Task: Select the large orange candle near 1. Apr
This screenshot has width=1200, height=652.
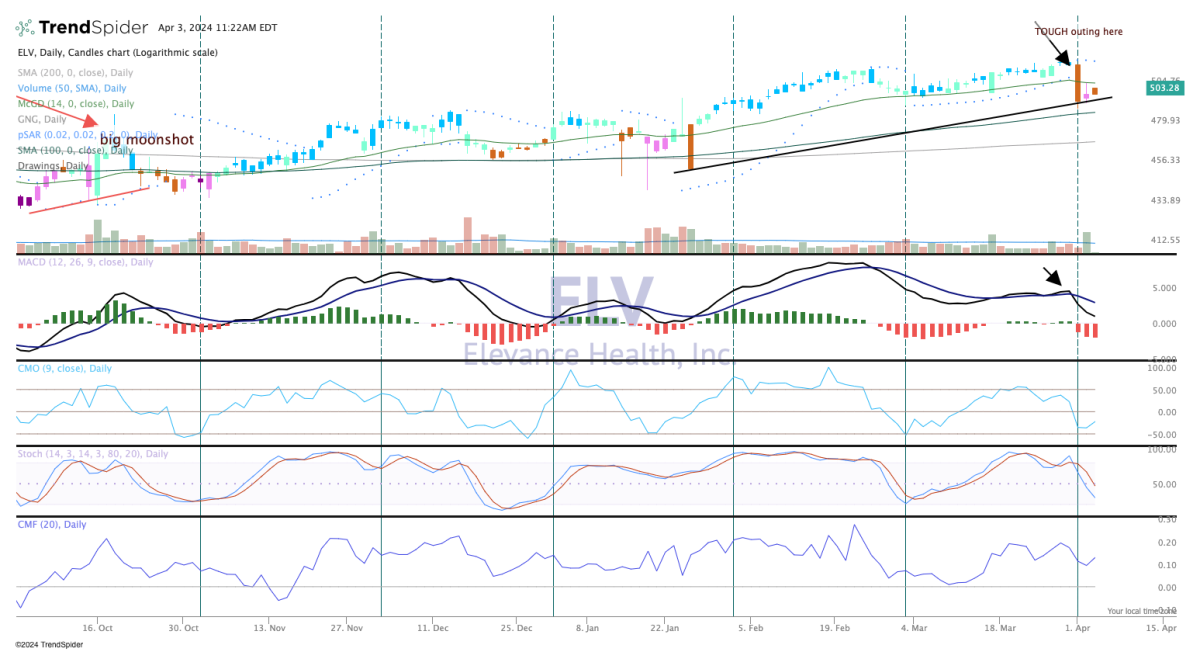Action: (1078, 82)
